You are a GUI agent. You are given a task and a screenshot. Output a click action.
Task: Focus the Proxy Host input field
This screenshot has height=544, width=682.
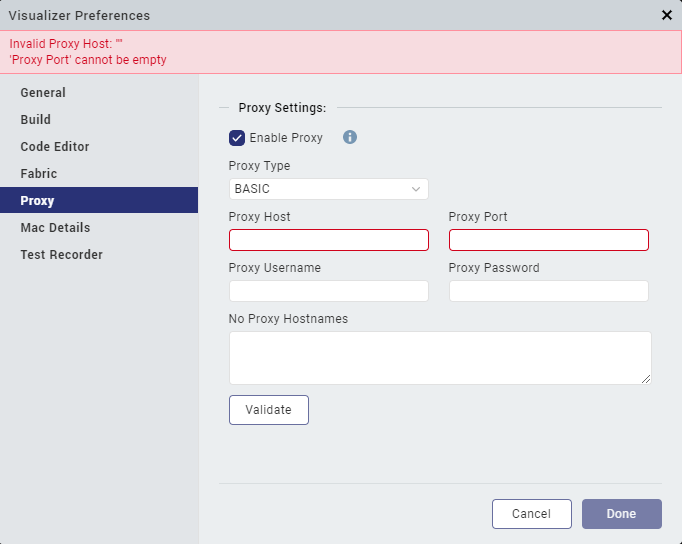coord(328,240)
